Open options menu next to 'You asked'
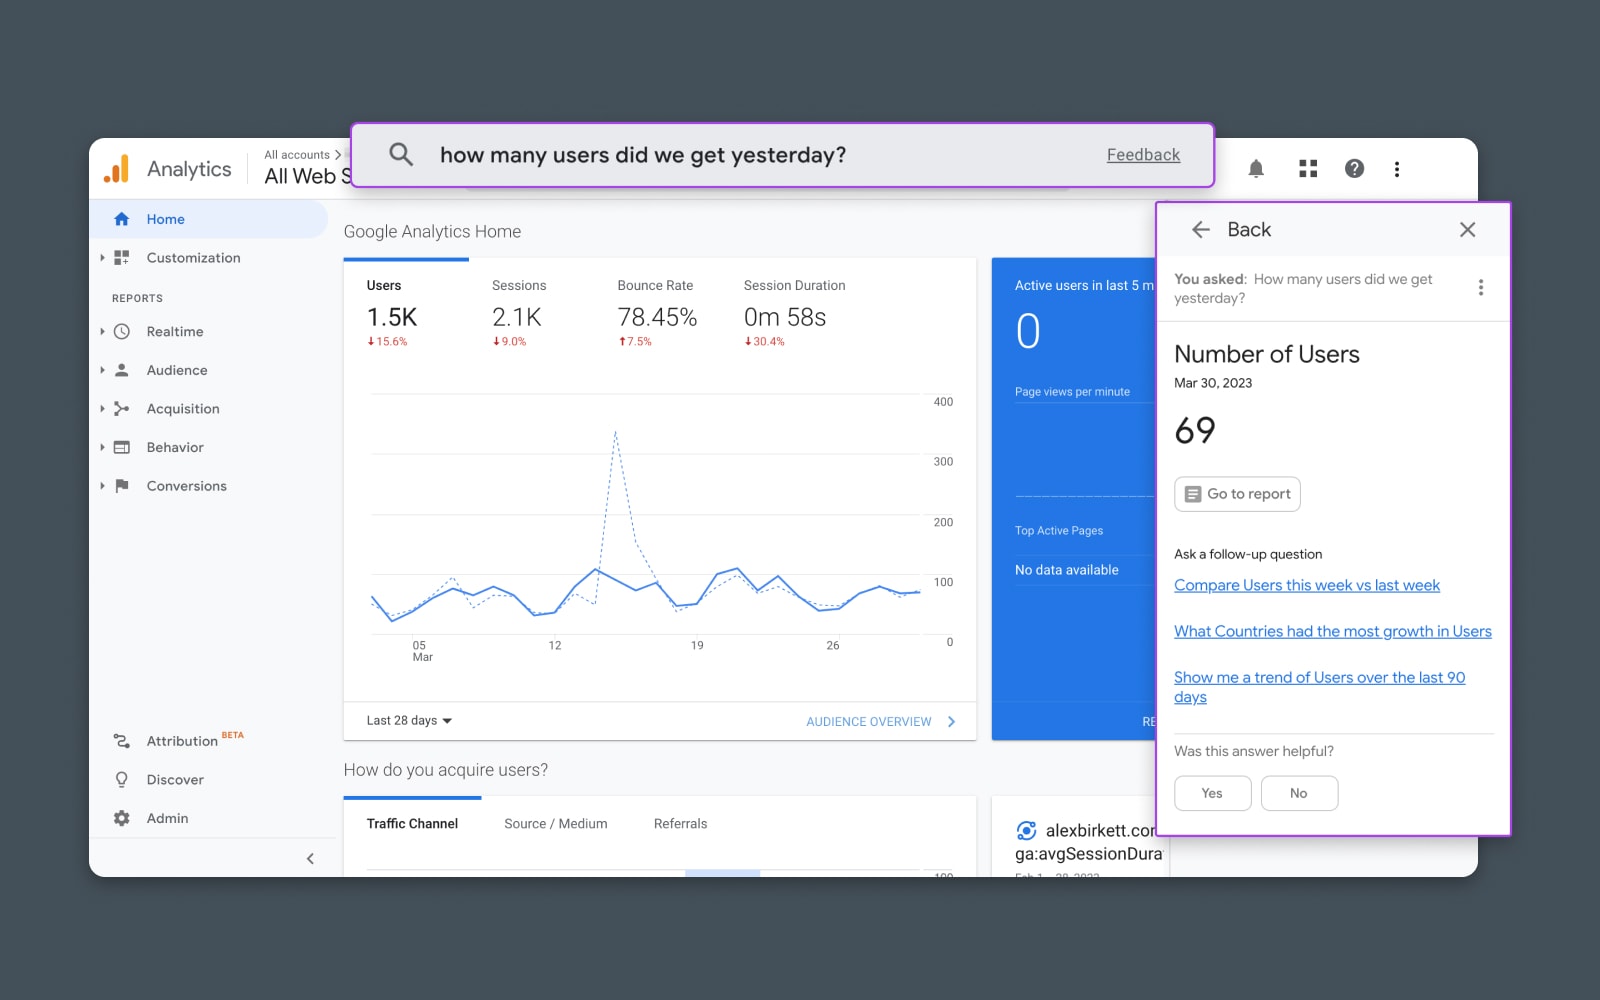 click(1481, 288)
